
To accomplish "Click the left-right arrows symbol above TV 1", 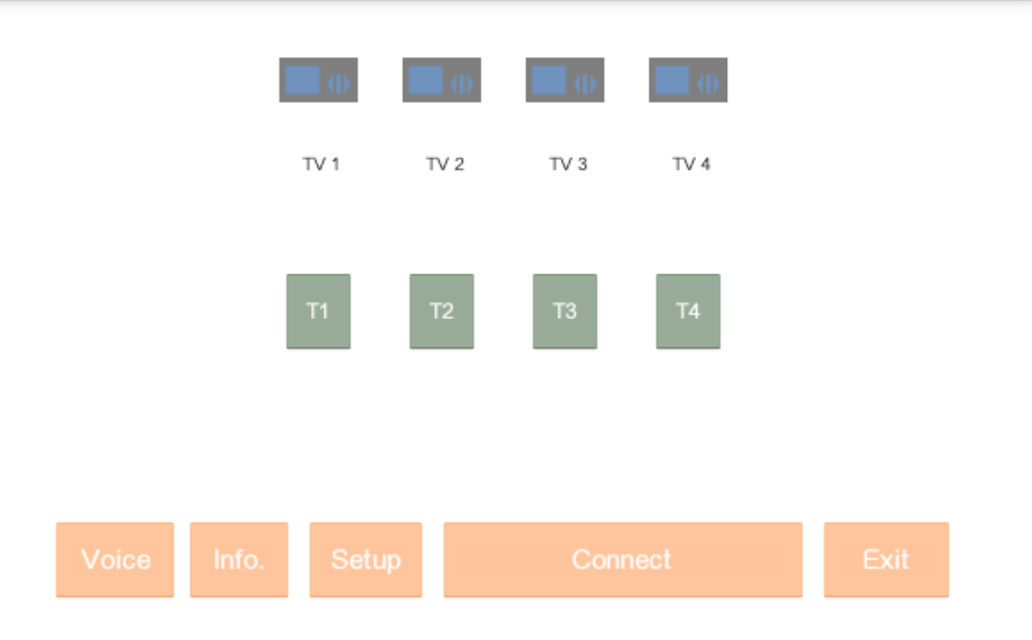I will coord(339,84).
